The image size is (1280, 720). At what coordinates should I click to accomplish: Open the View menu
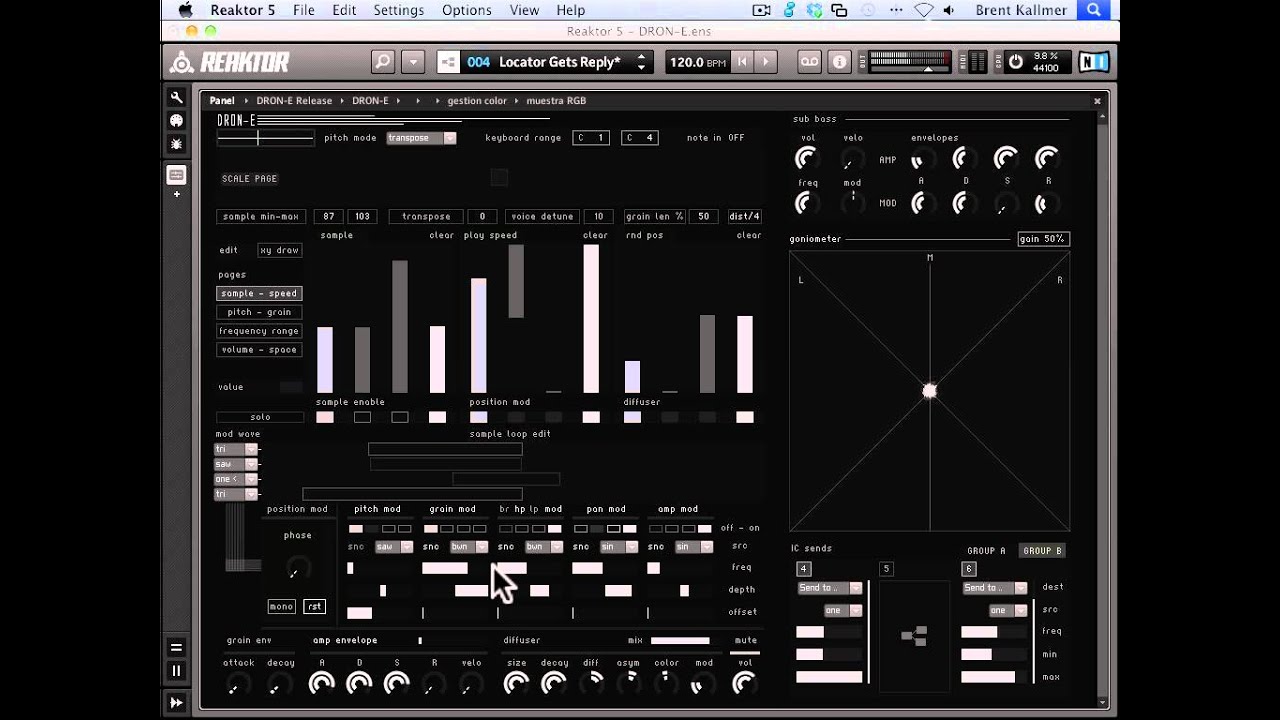click(524, 10)
